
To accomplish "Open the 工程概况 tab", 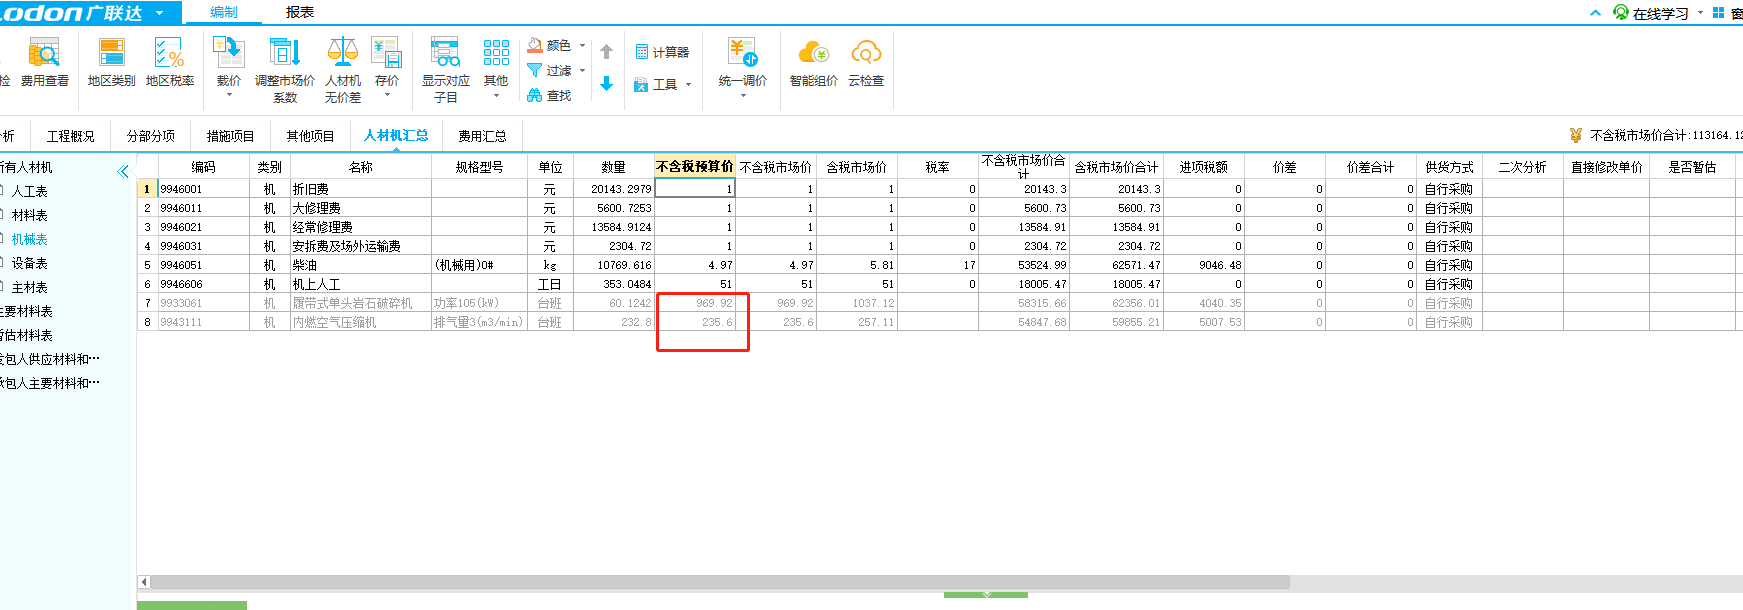I will (x=71, y=136).
